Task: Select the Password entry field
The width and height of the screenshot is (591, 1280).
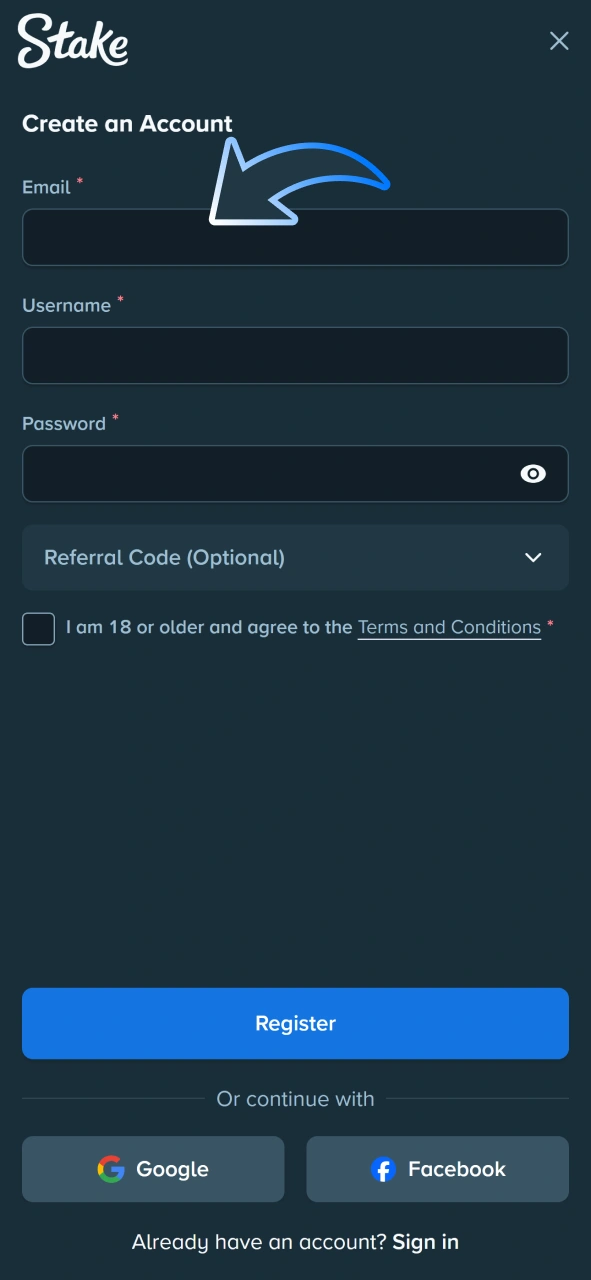Action: (270, 474)
